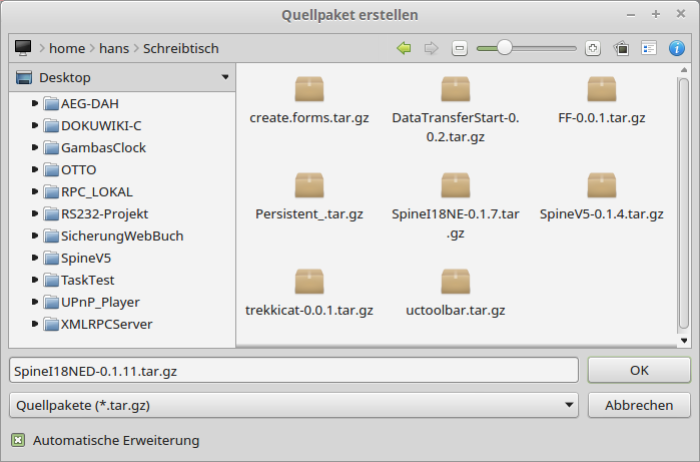
Task: Expand the AEG-DAH folder tree node
Action: pos(36,103)
